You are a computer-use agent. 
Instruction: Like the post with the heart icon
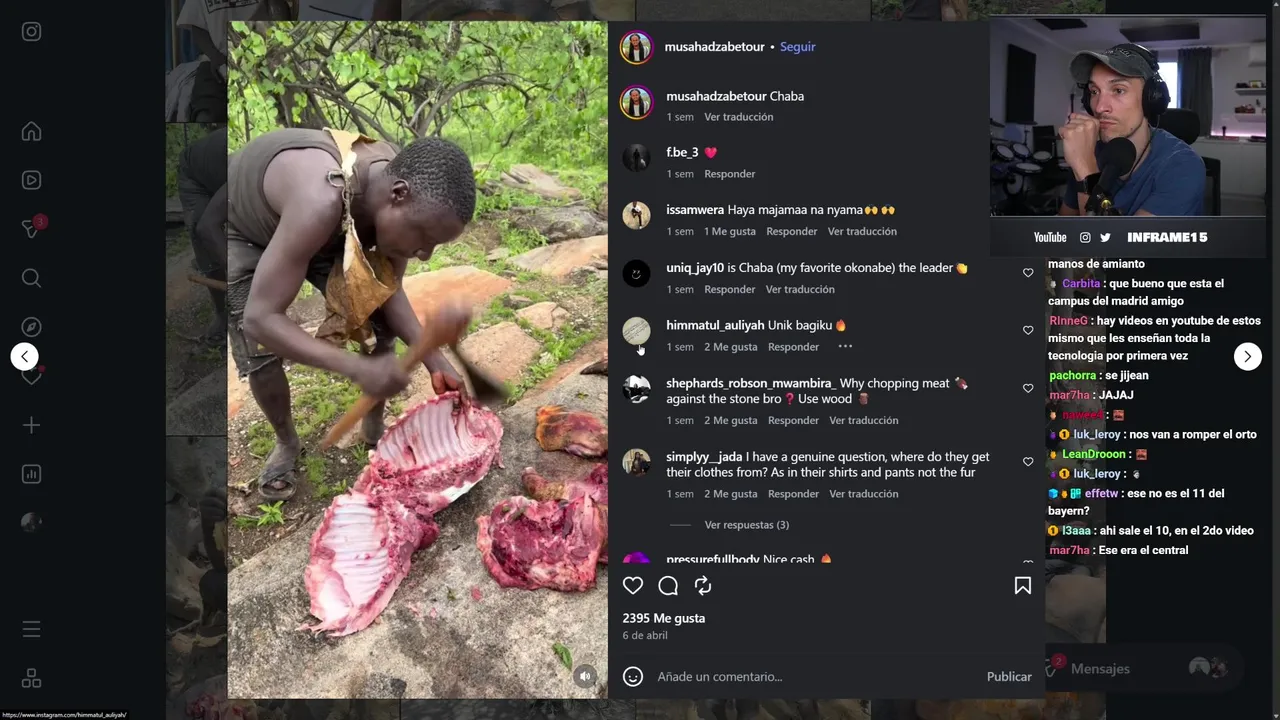633,586
